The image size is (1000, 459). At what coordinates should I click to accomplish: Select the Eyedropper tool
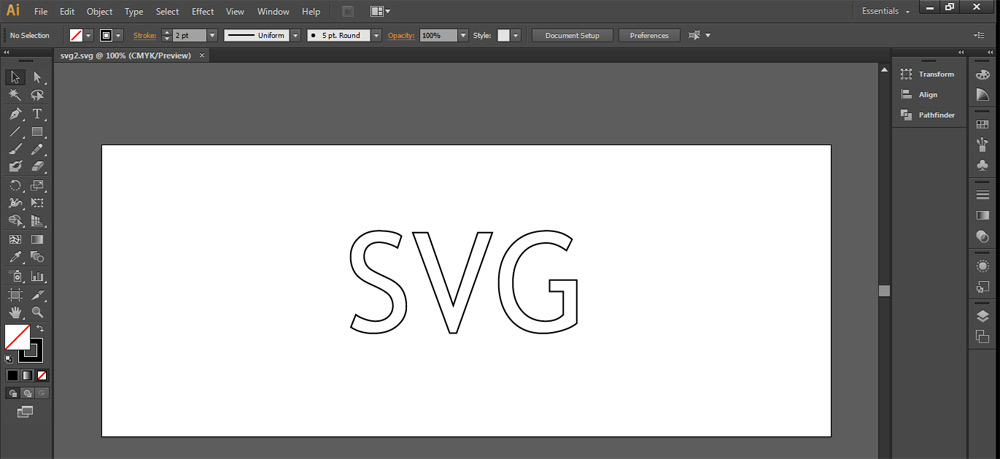[16, 258]
